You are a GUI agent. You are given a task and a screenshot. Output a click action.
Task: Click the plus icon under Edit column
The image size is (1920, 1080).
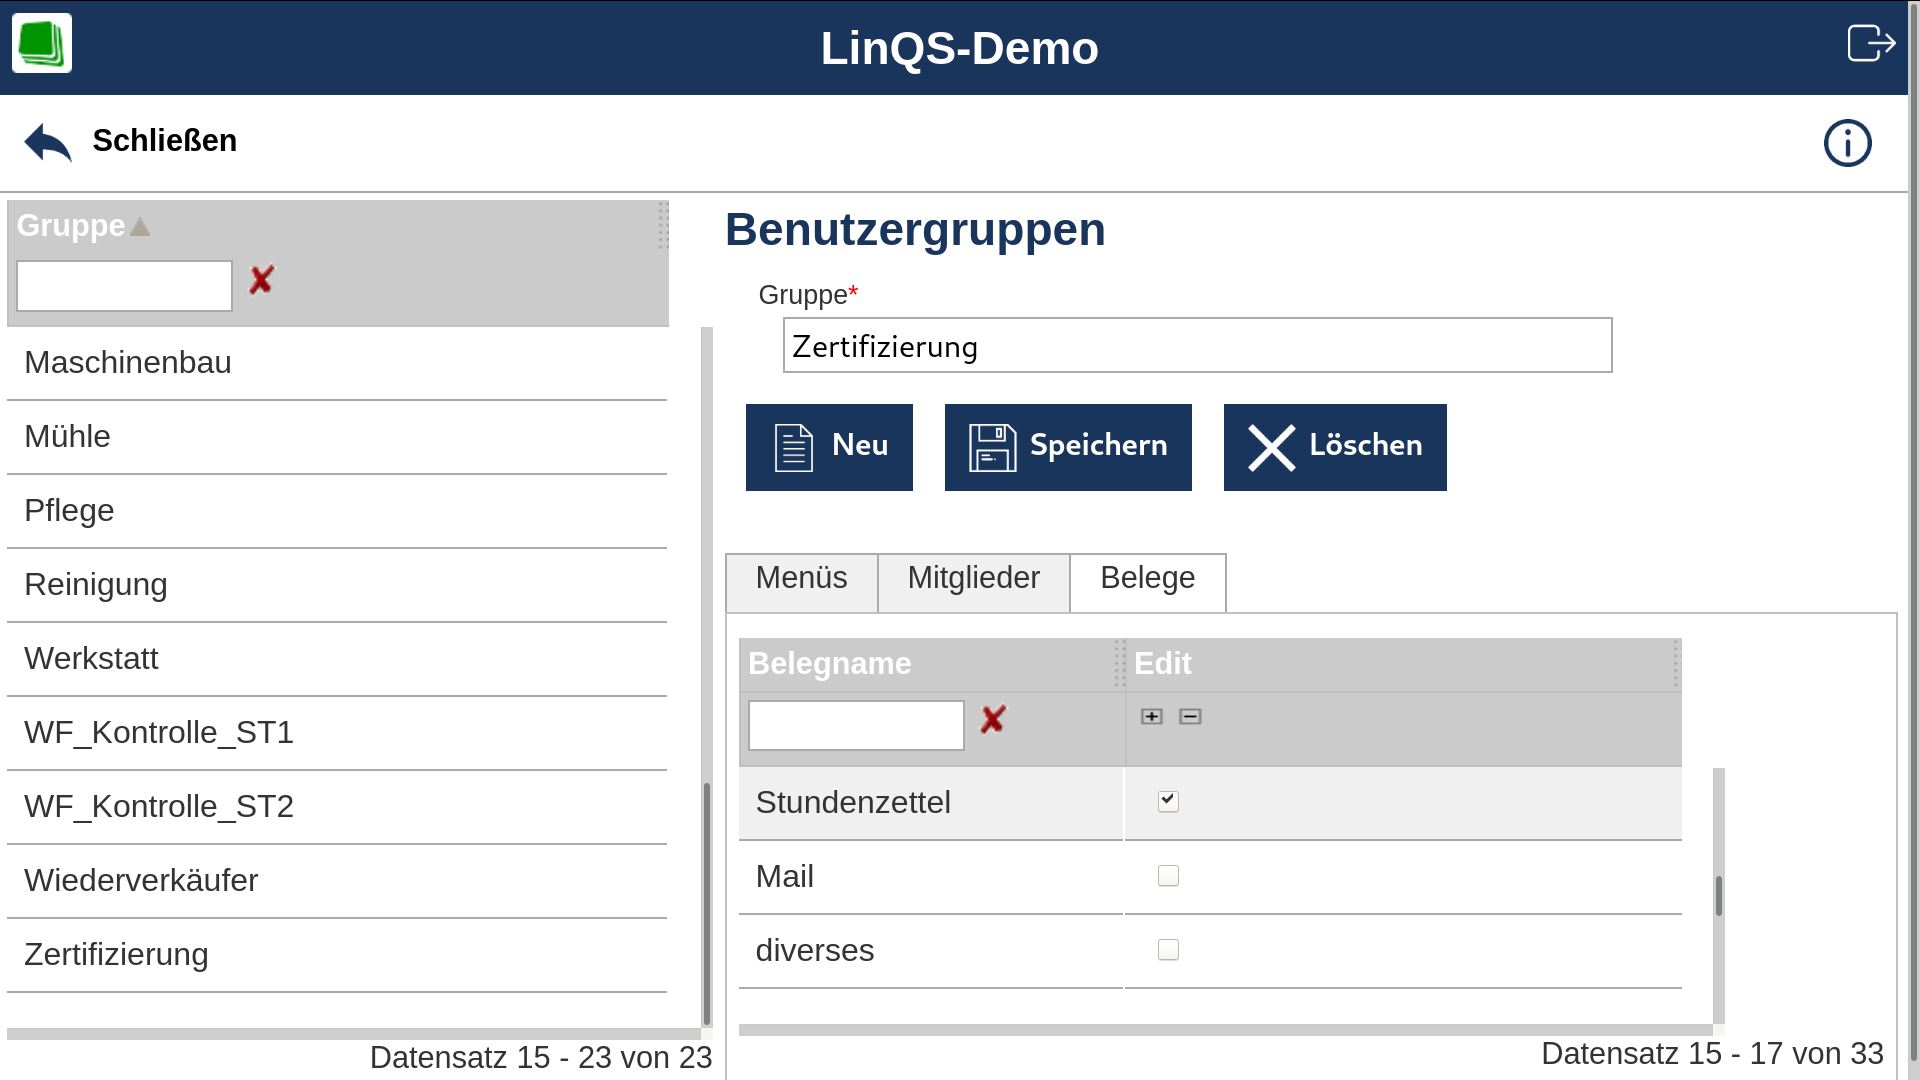pyautogui.click(x=1152, y=716)
